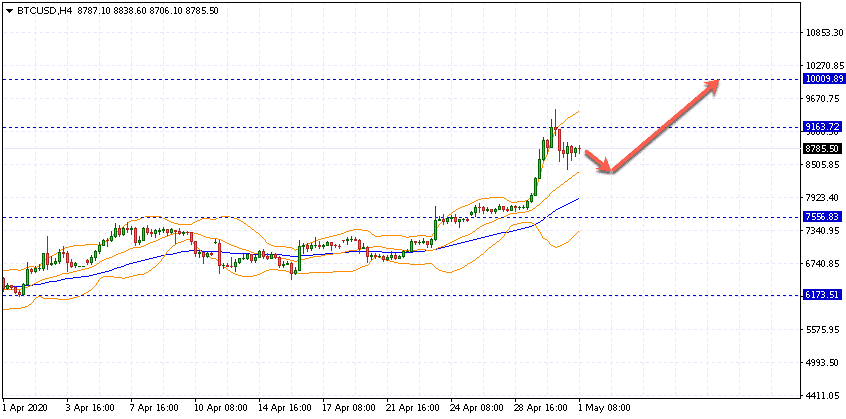Click the 7 Apr 16:00 time label
The height and width of the screenshot is (419, 846).
pos(154,408)
